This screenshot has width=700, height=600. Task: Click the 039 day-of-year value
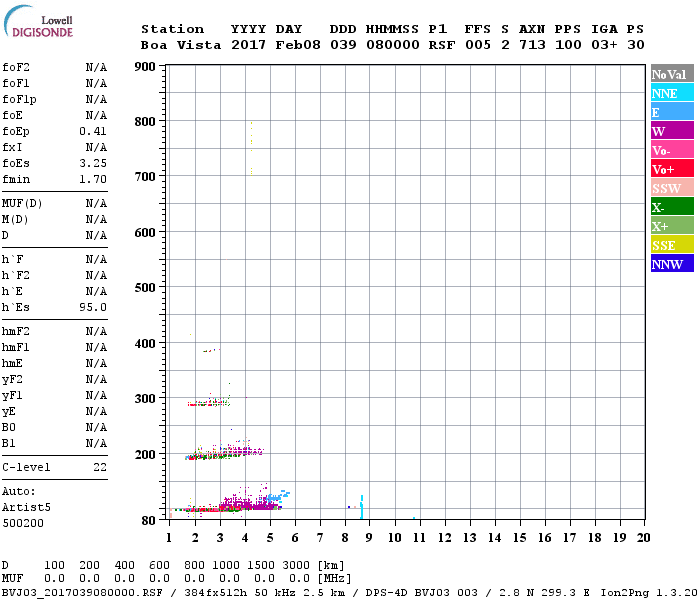[343, 45]
